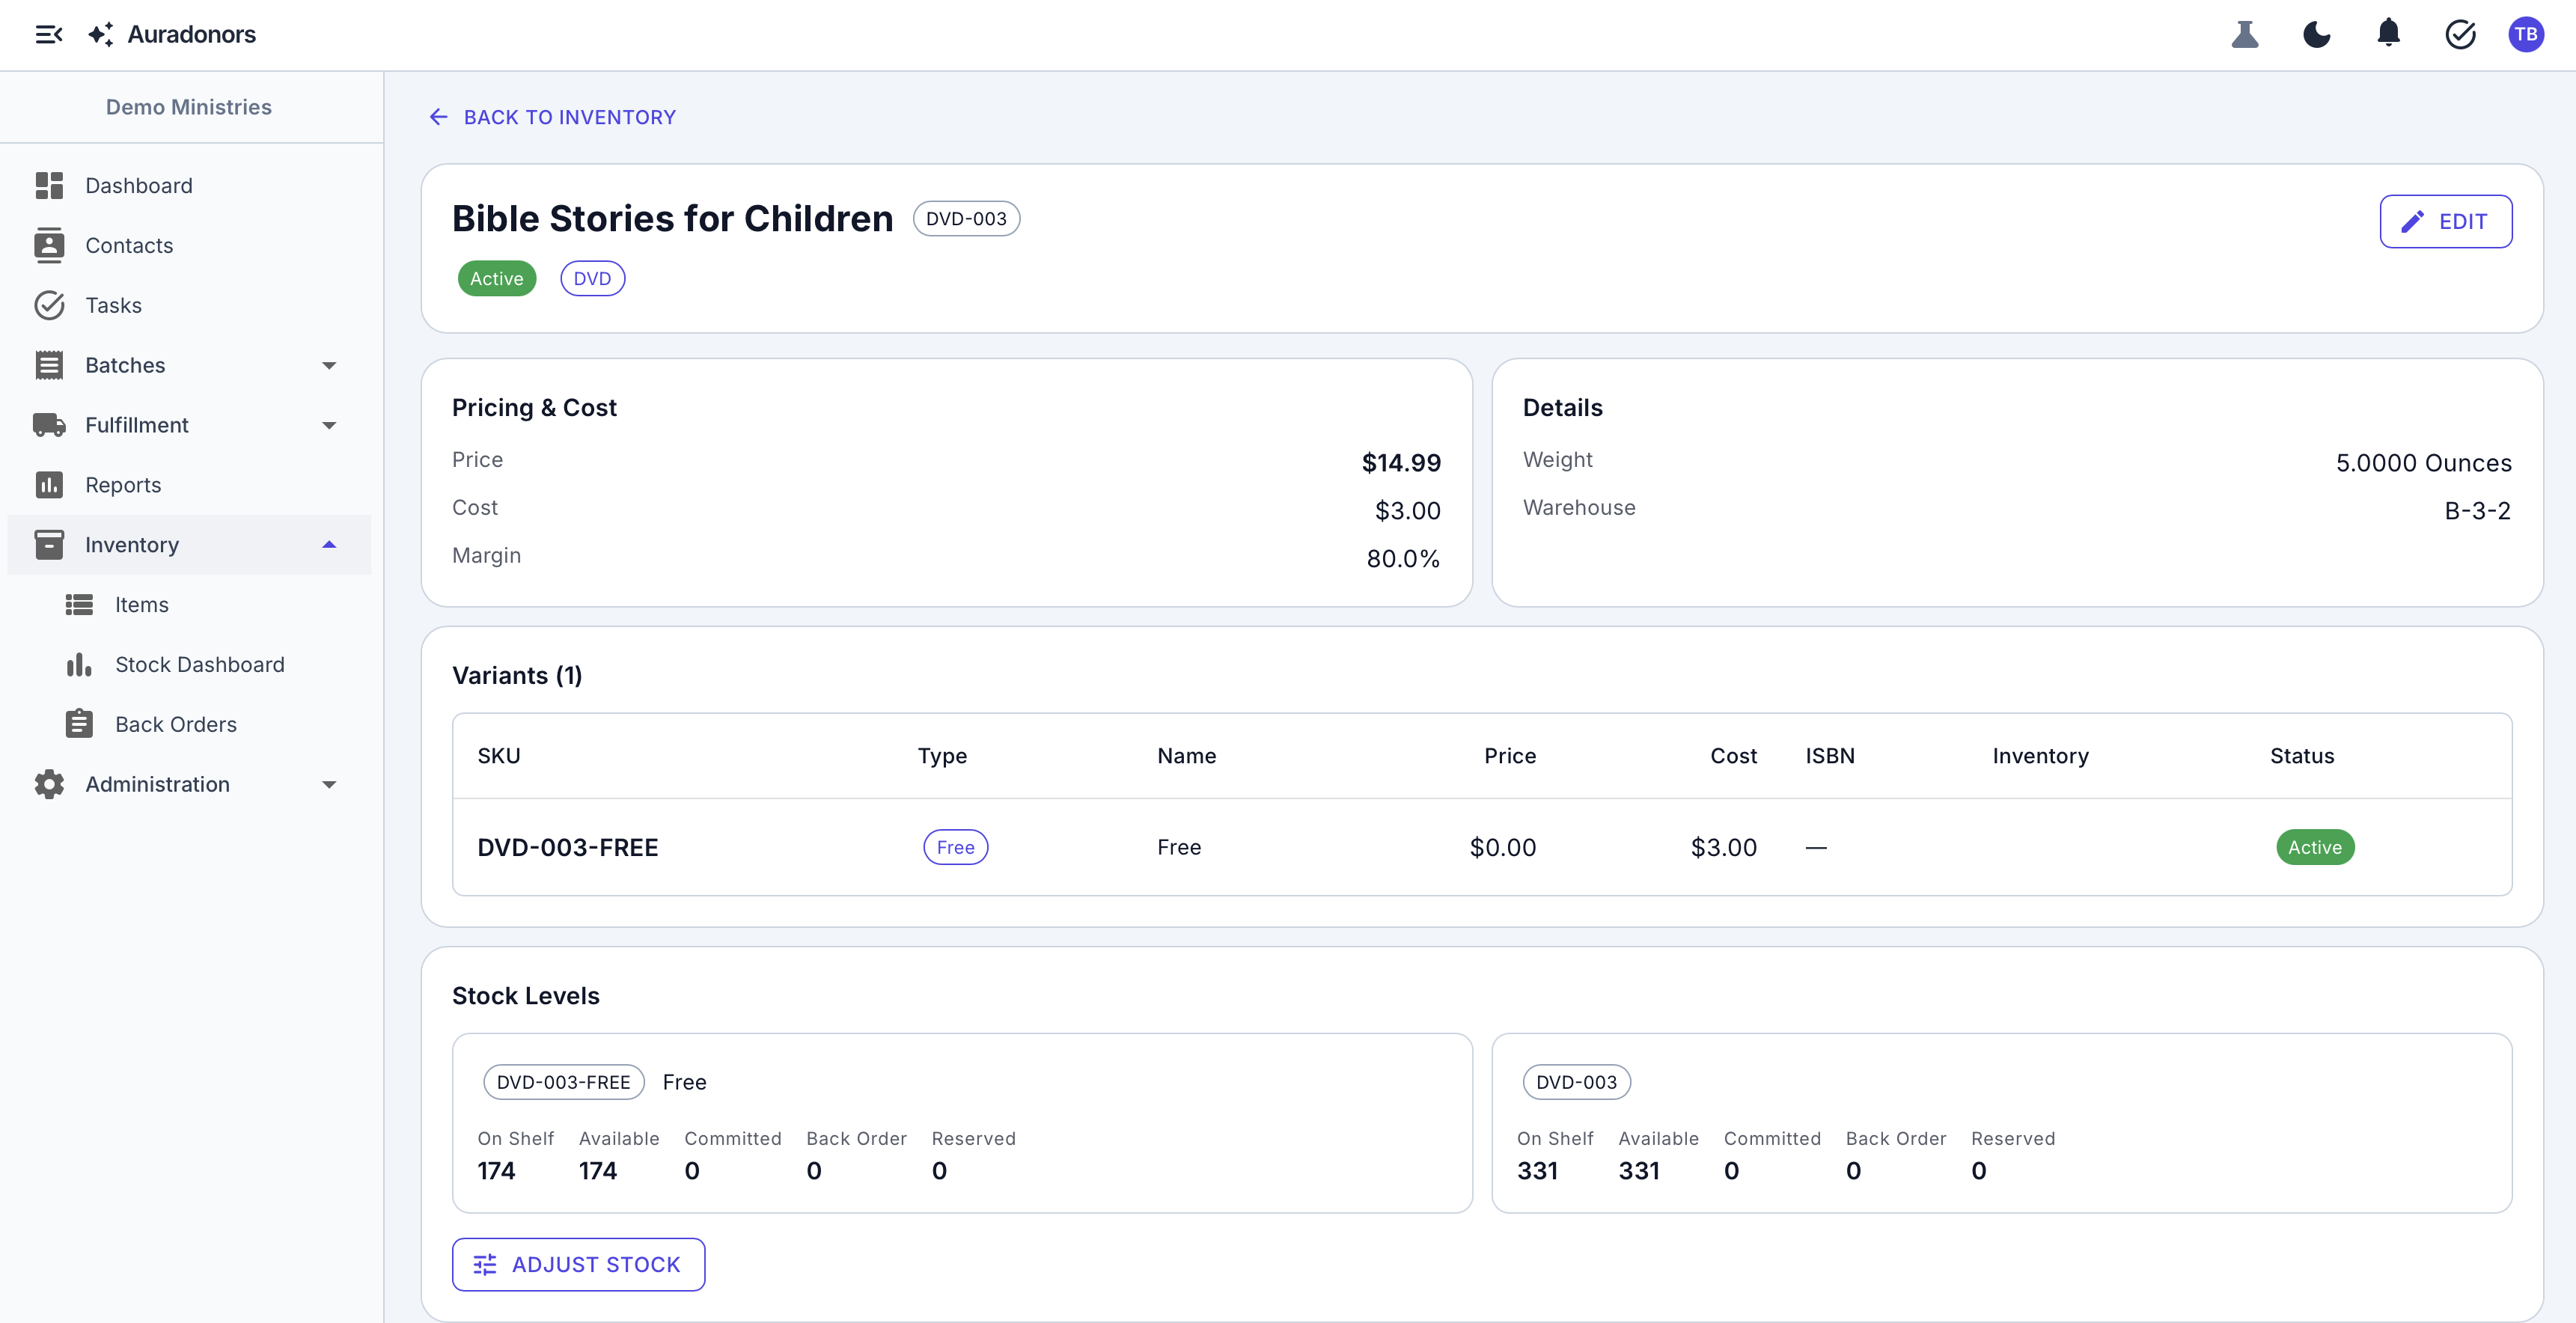
Task: Toggle dark mode with the moon icon
Action: click(x=2317, y=34)
